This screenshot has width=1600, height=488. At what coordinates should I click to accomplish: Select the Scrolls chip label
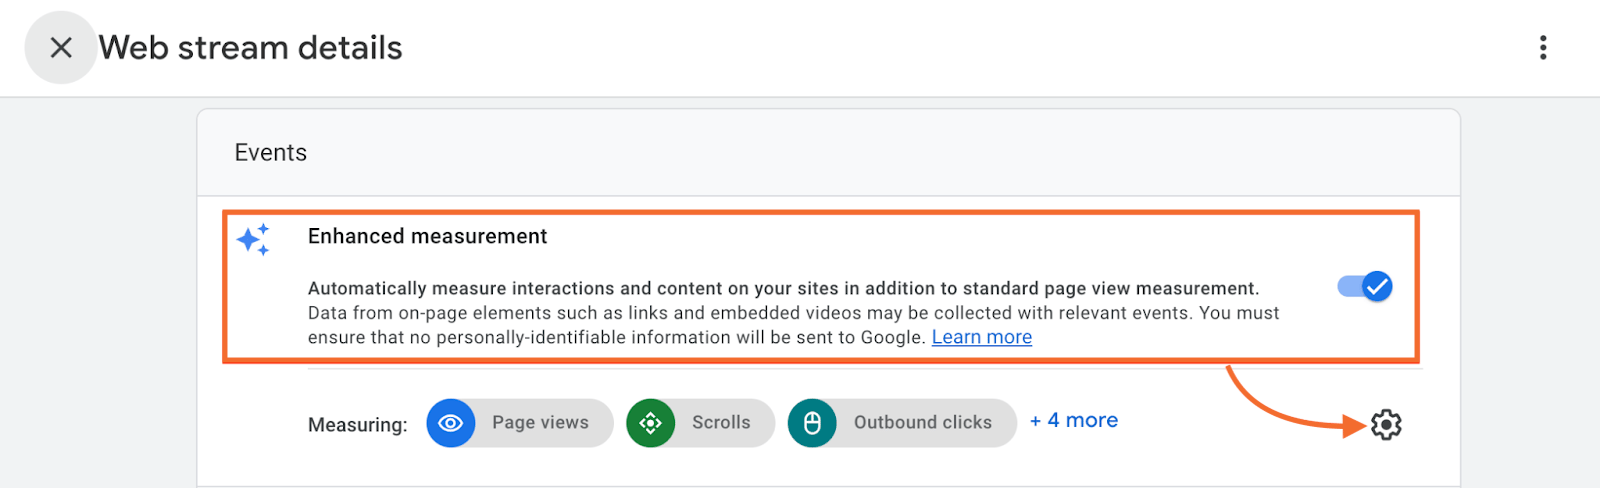tap(721, 423)
